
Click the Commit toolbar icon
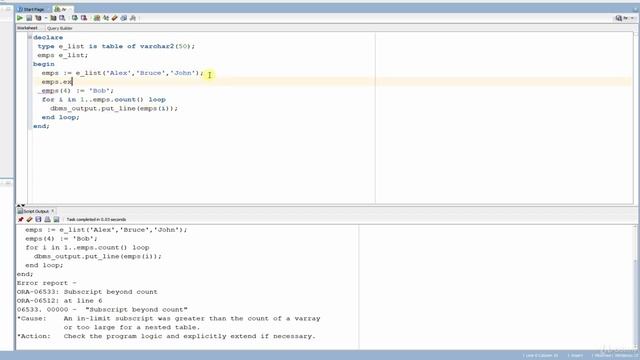[x=75, y=18]
